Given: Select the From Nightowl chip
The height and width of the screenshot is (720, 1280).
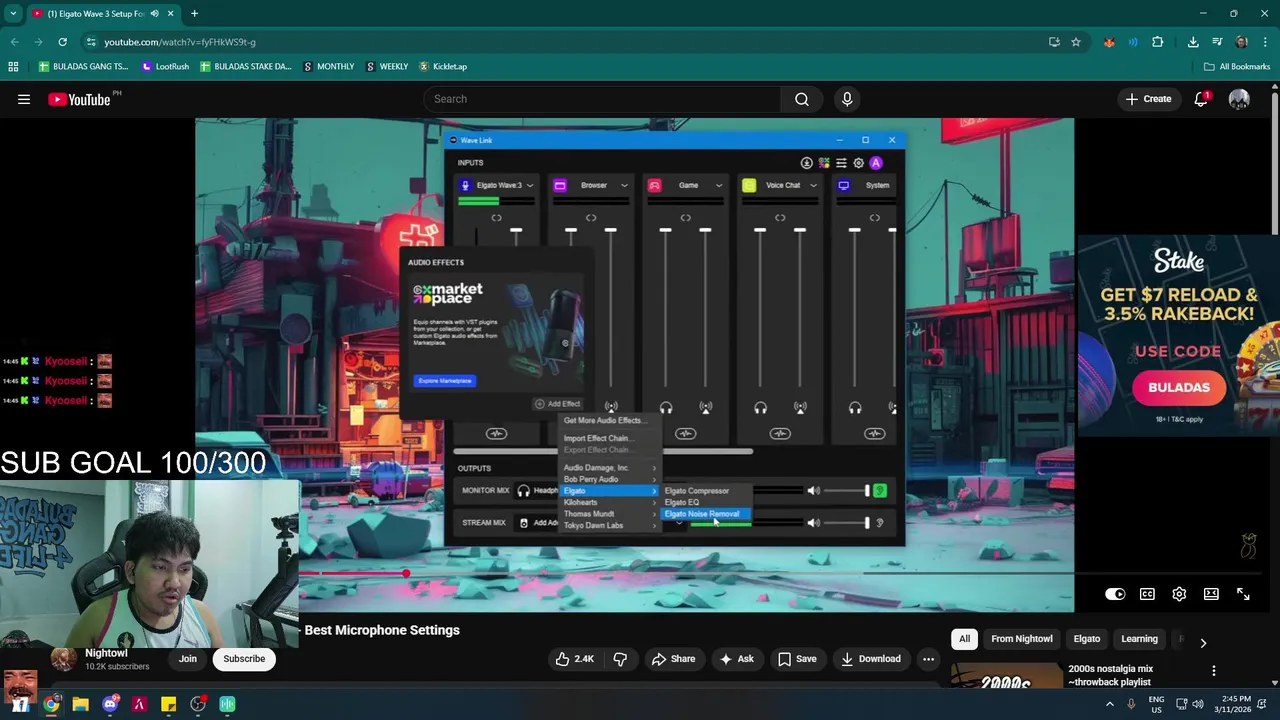Looking at the screenshot, I should coord(1022,639).
